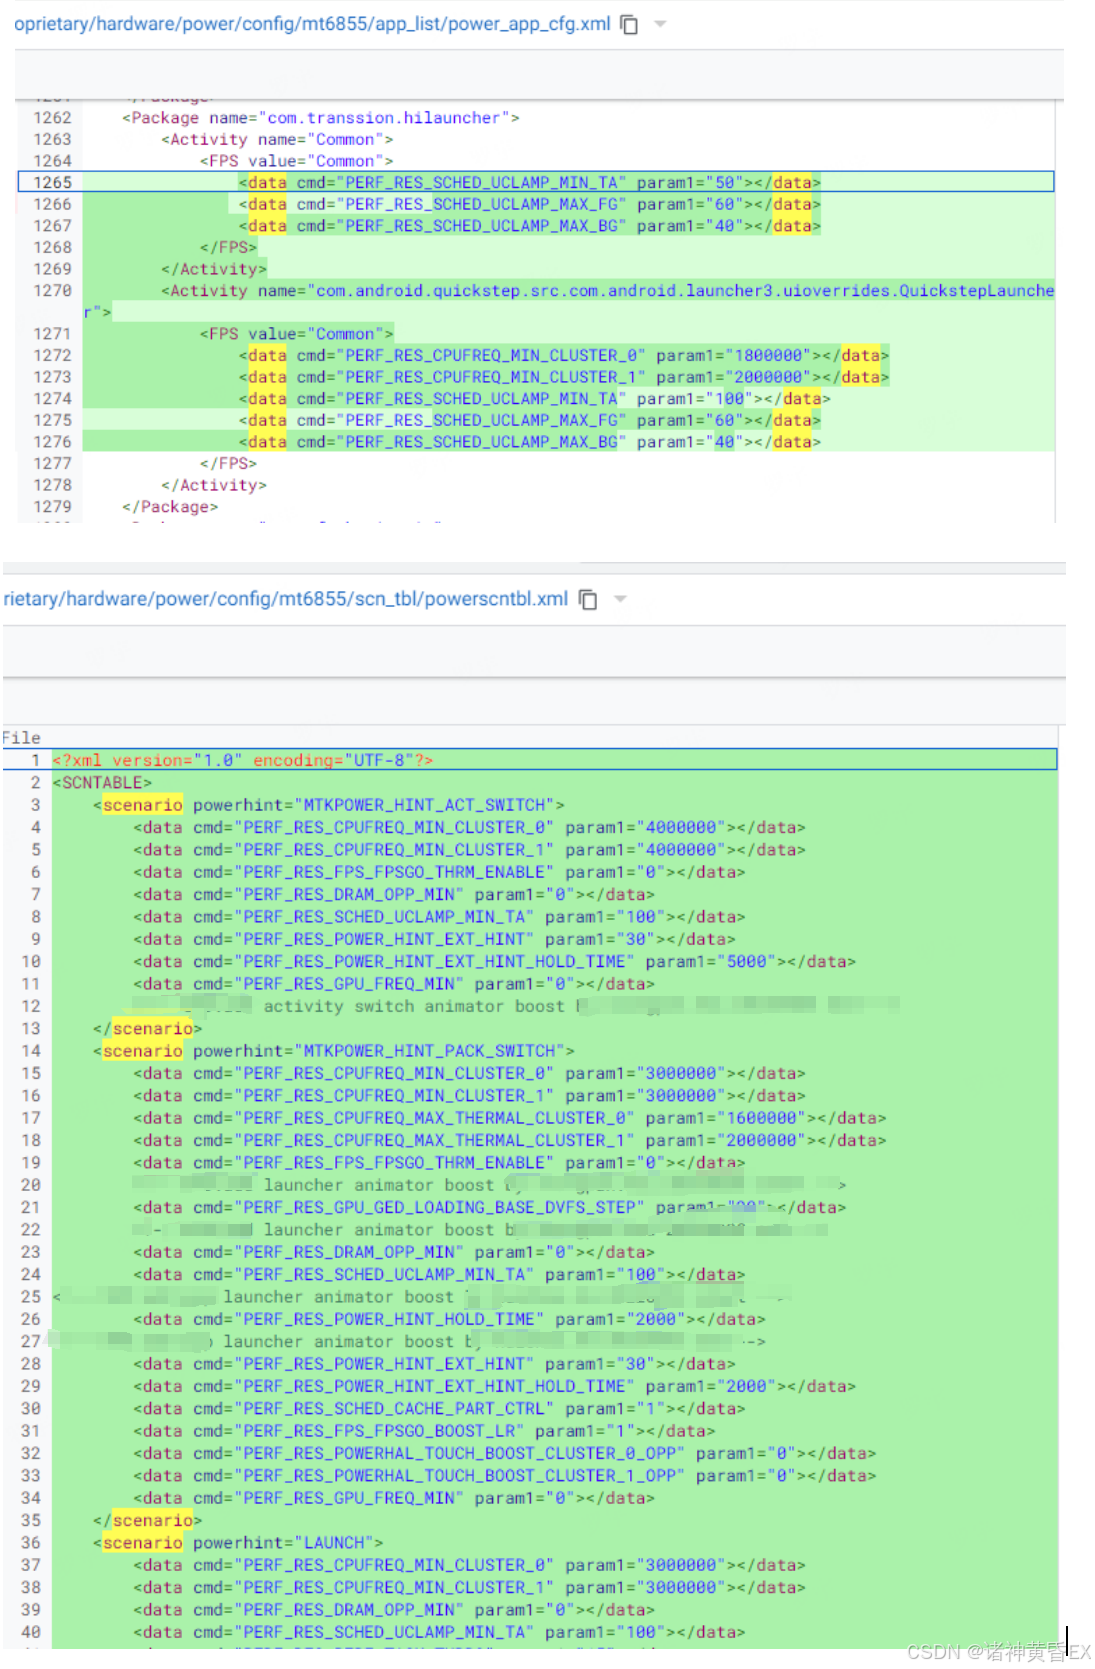This screenshot has width=1095, height=1669.
Task: Click scenario powerhint="LAUNCH" line
Action: pos(238,1543)
